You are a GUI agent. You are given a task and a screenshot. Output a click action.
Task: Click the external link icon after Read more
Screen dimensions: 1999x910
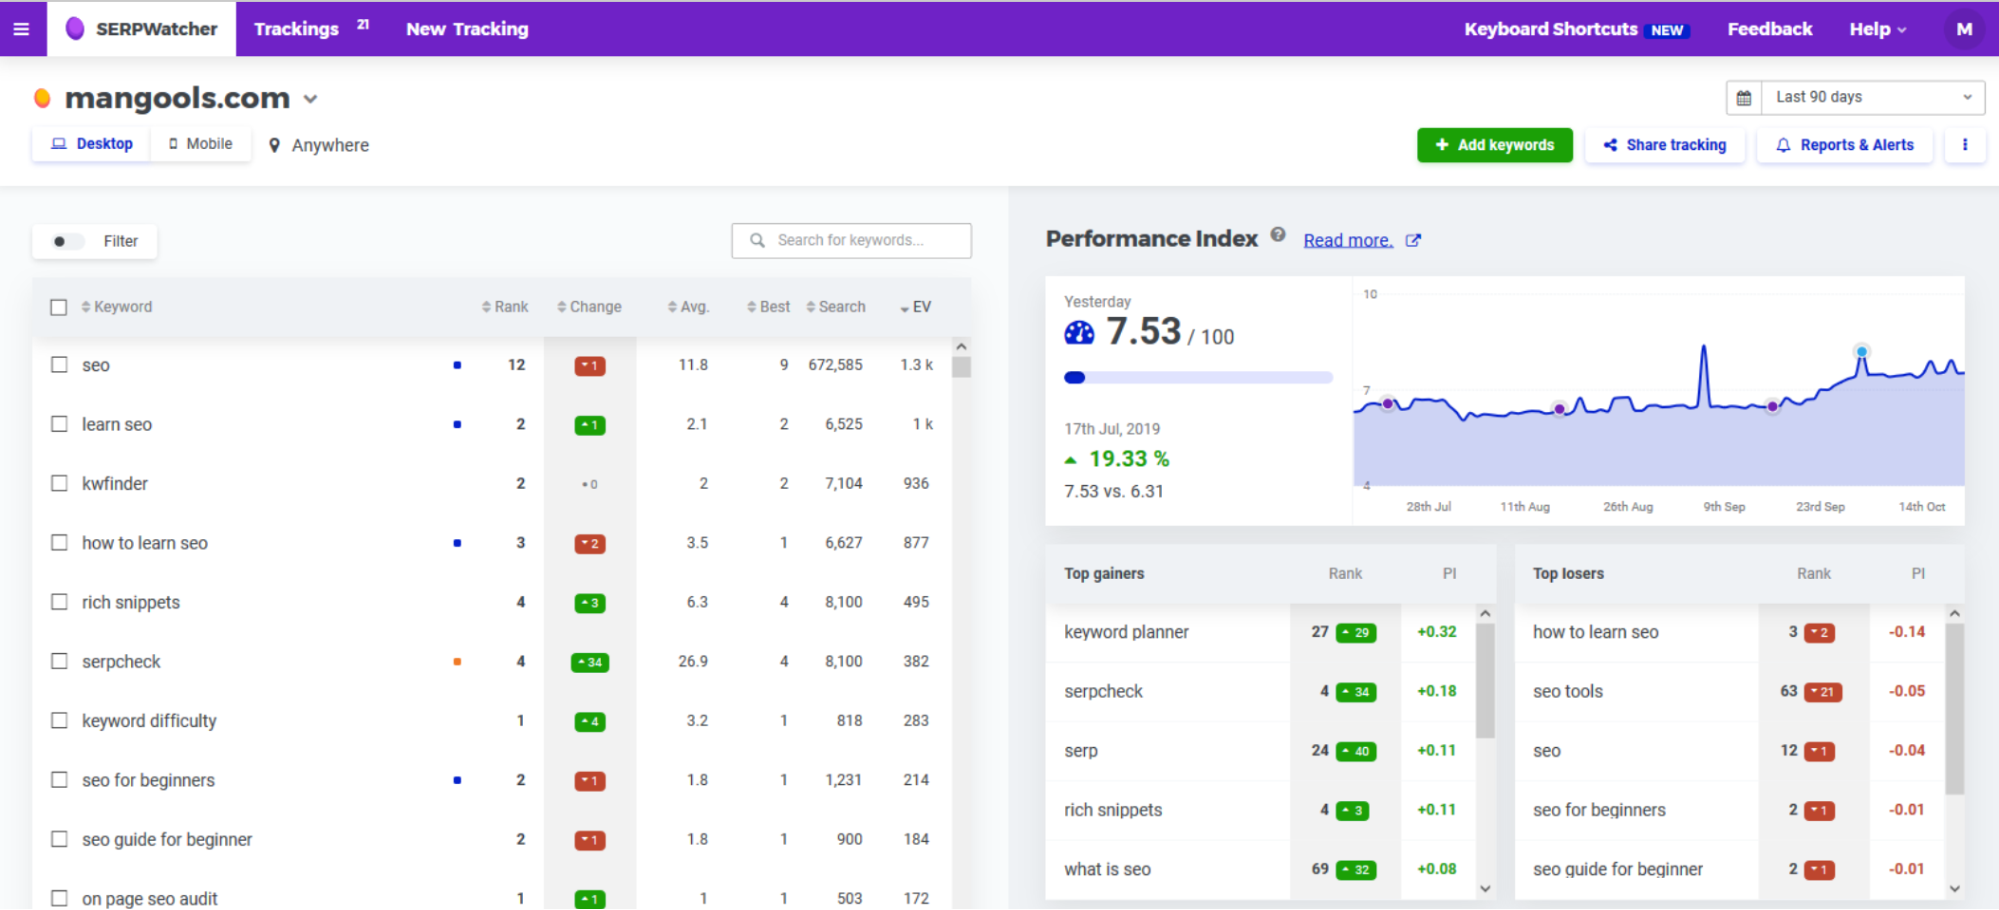point(1413,240)
